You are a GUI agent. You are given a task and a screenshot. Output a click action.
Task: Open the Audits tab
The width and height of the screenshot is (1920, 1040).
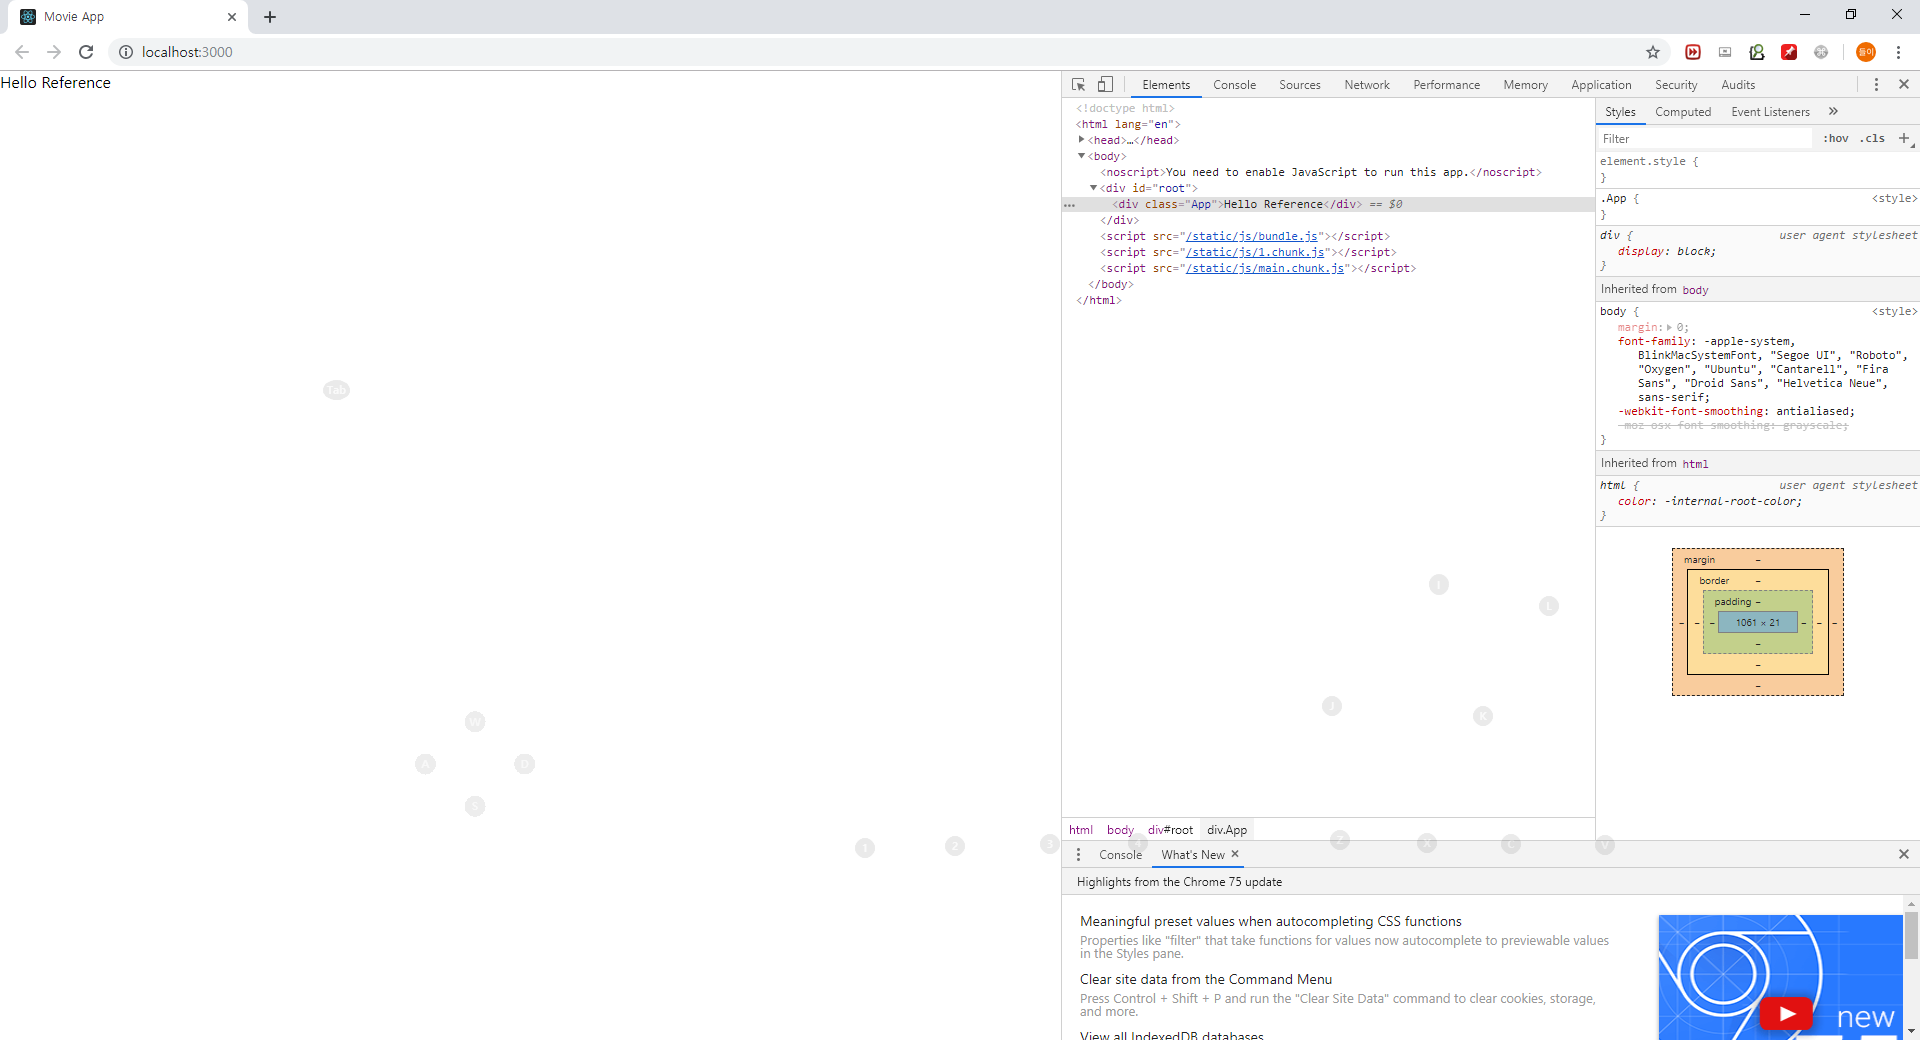[1738, 85]
